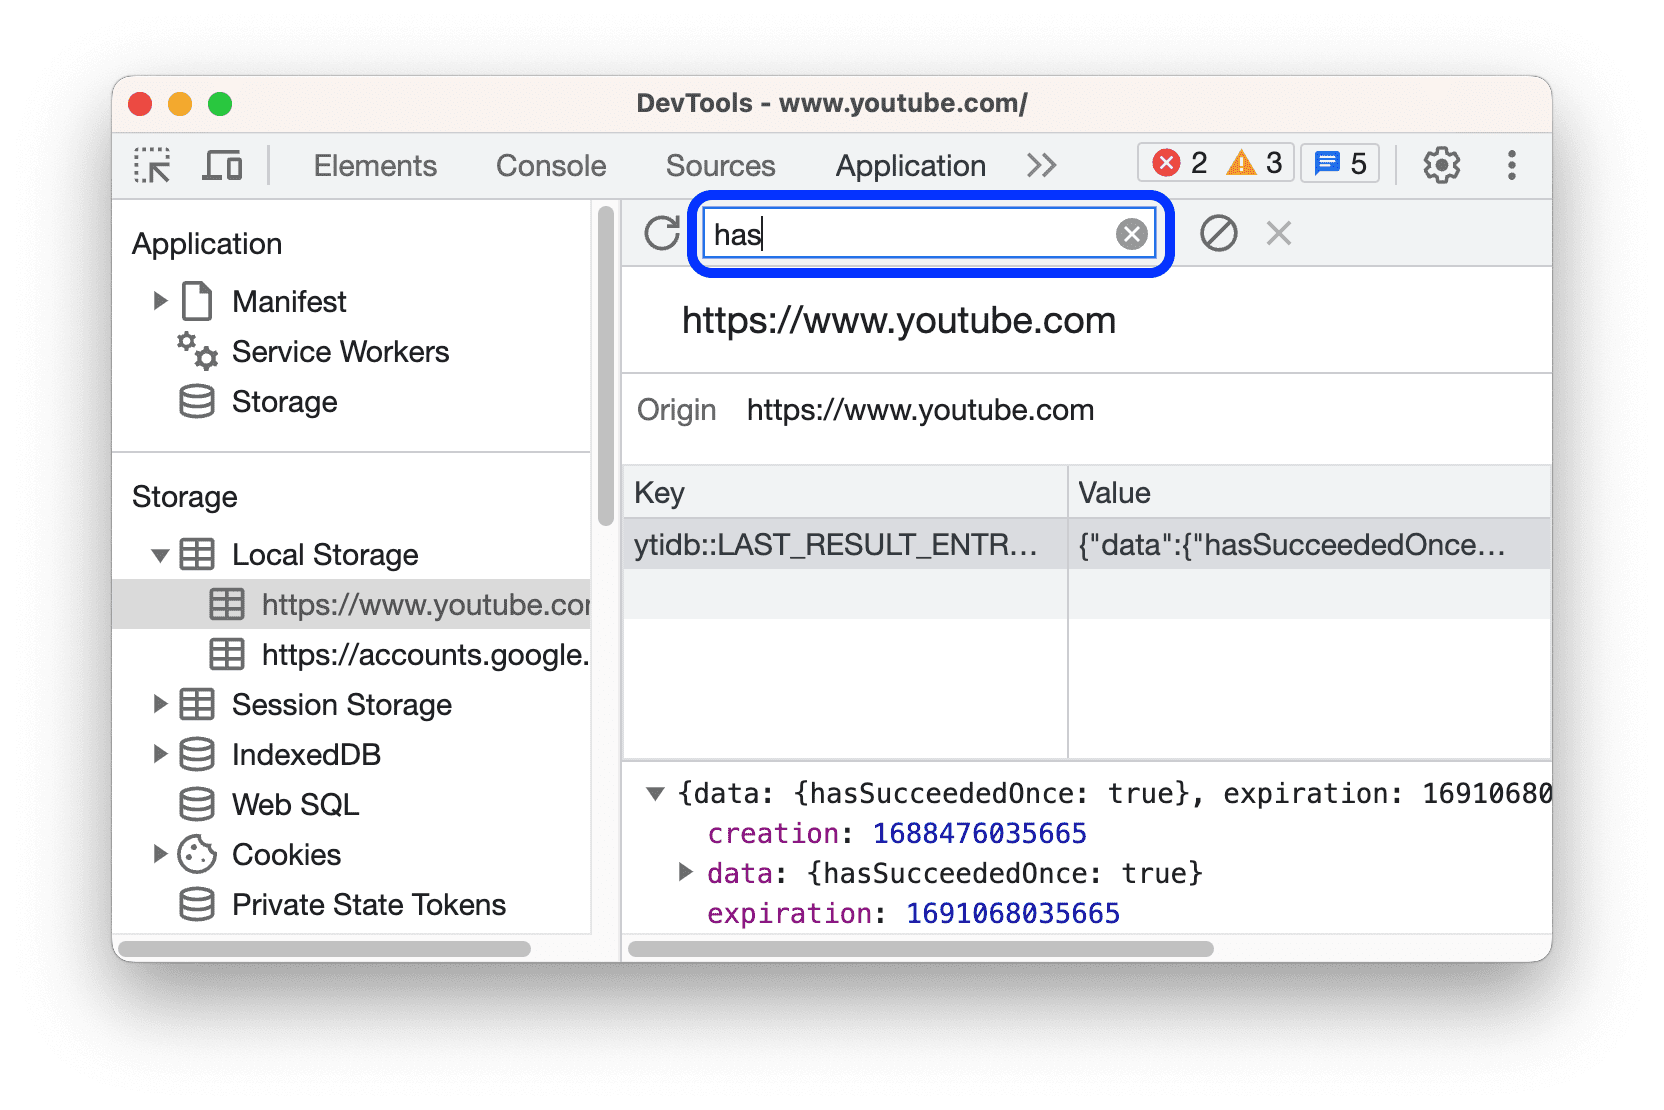Expand the Session Storage tree item

point(162,704)
